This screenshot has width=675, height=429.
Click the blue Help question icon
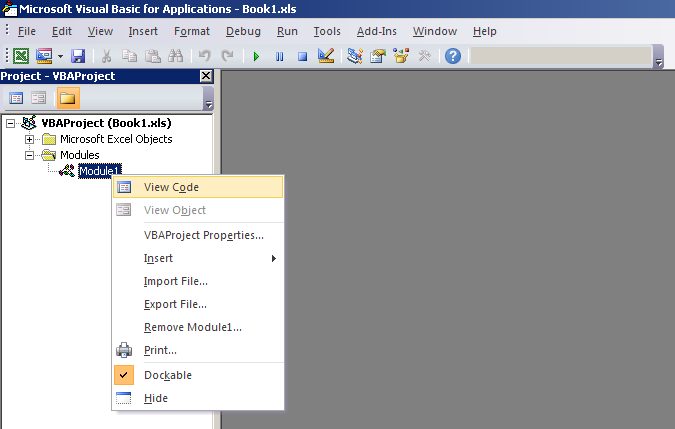[x=453, y=56]
